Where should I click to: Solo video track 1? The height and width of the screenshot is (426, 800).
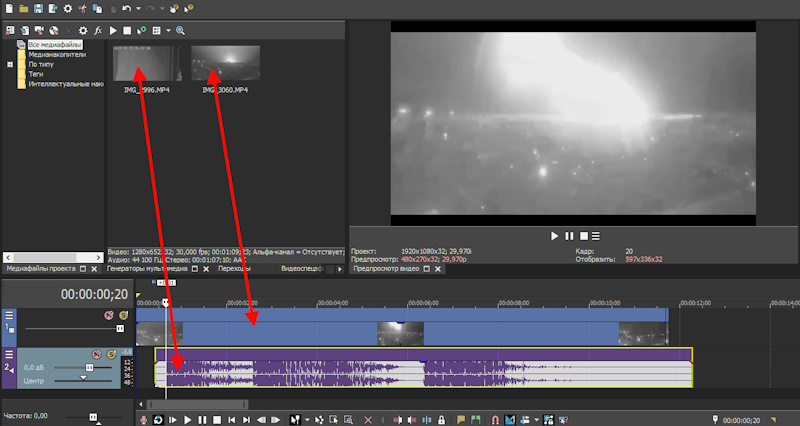coord(123,315)
